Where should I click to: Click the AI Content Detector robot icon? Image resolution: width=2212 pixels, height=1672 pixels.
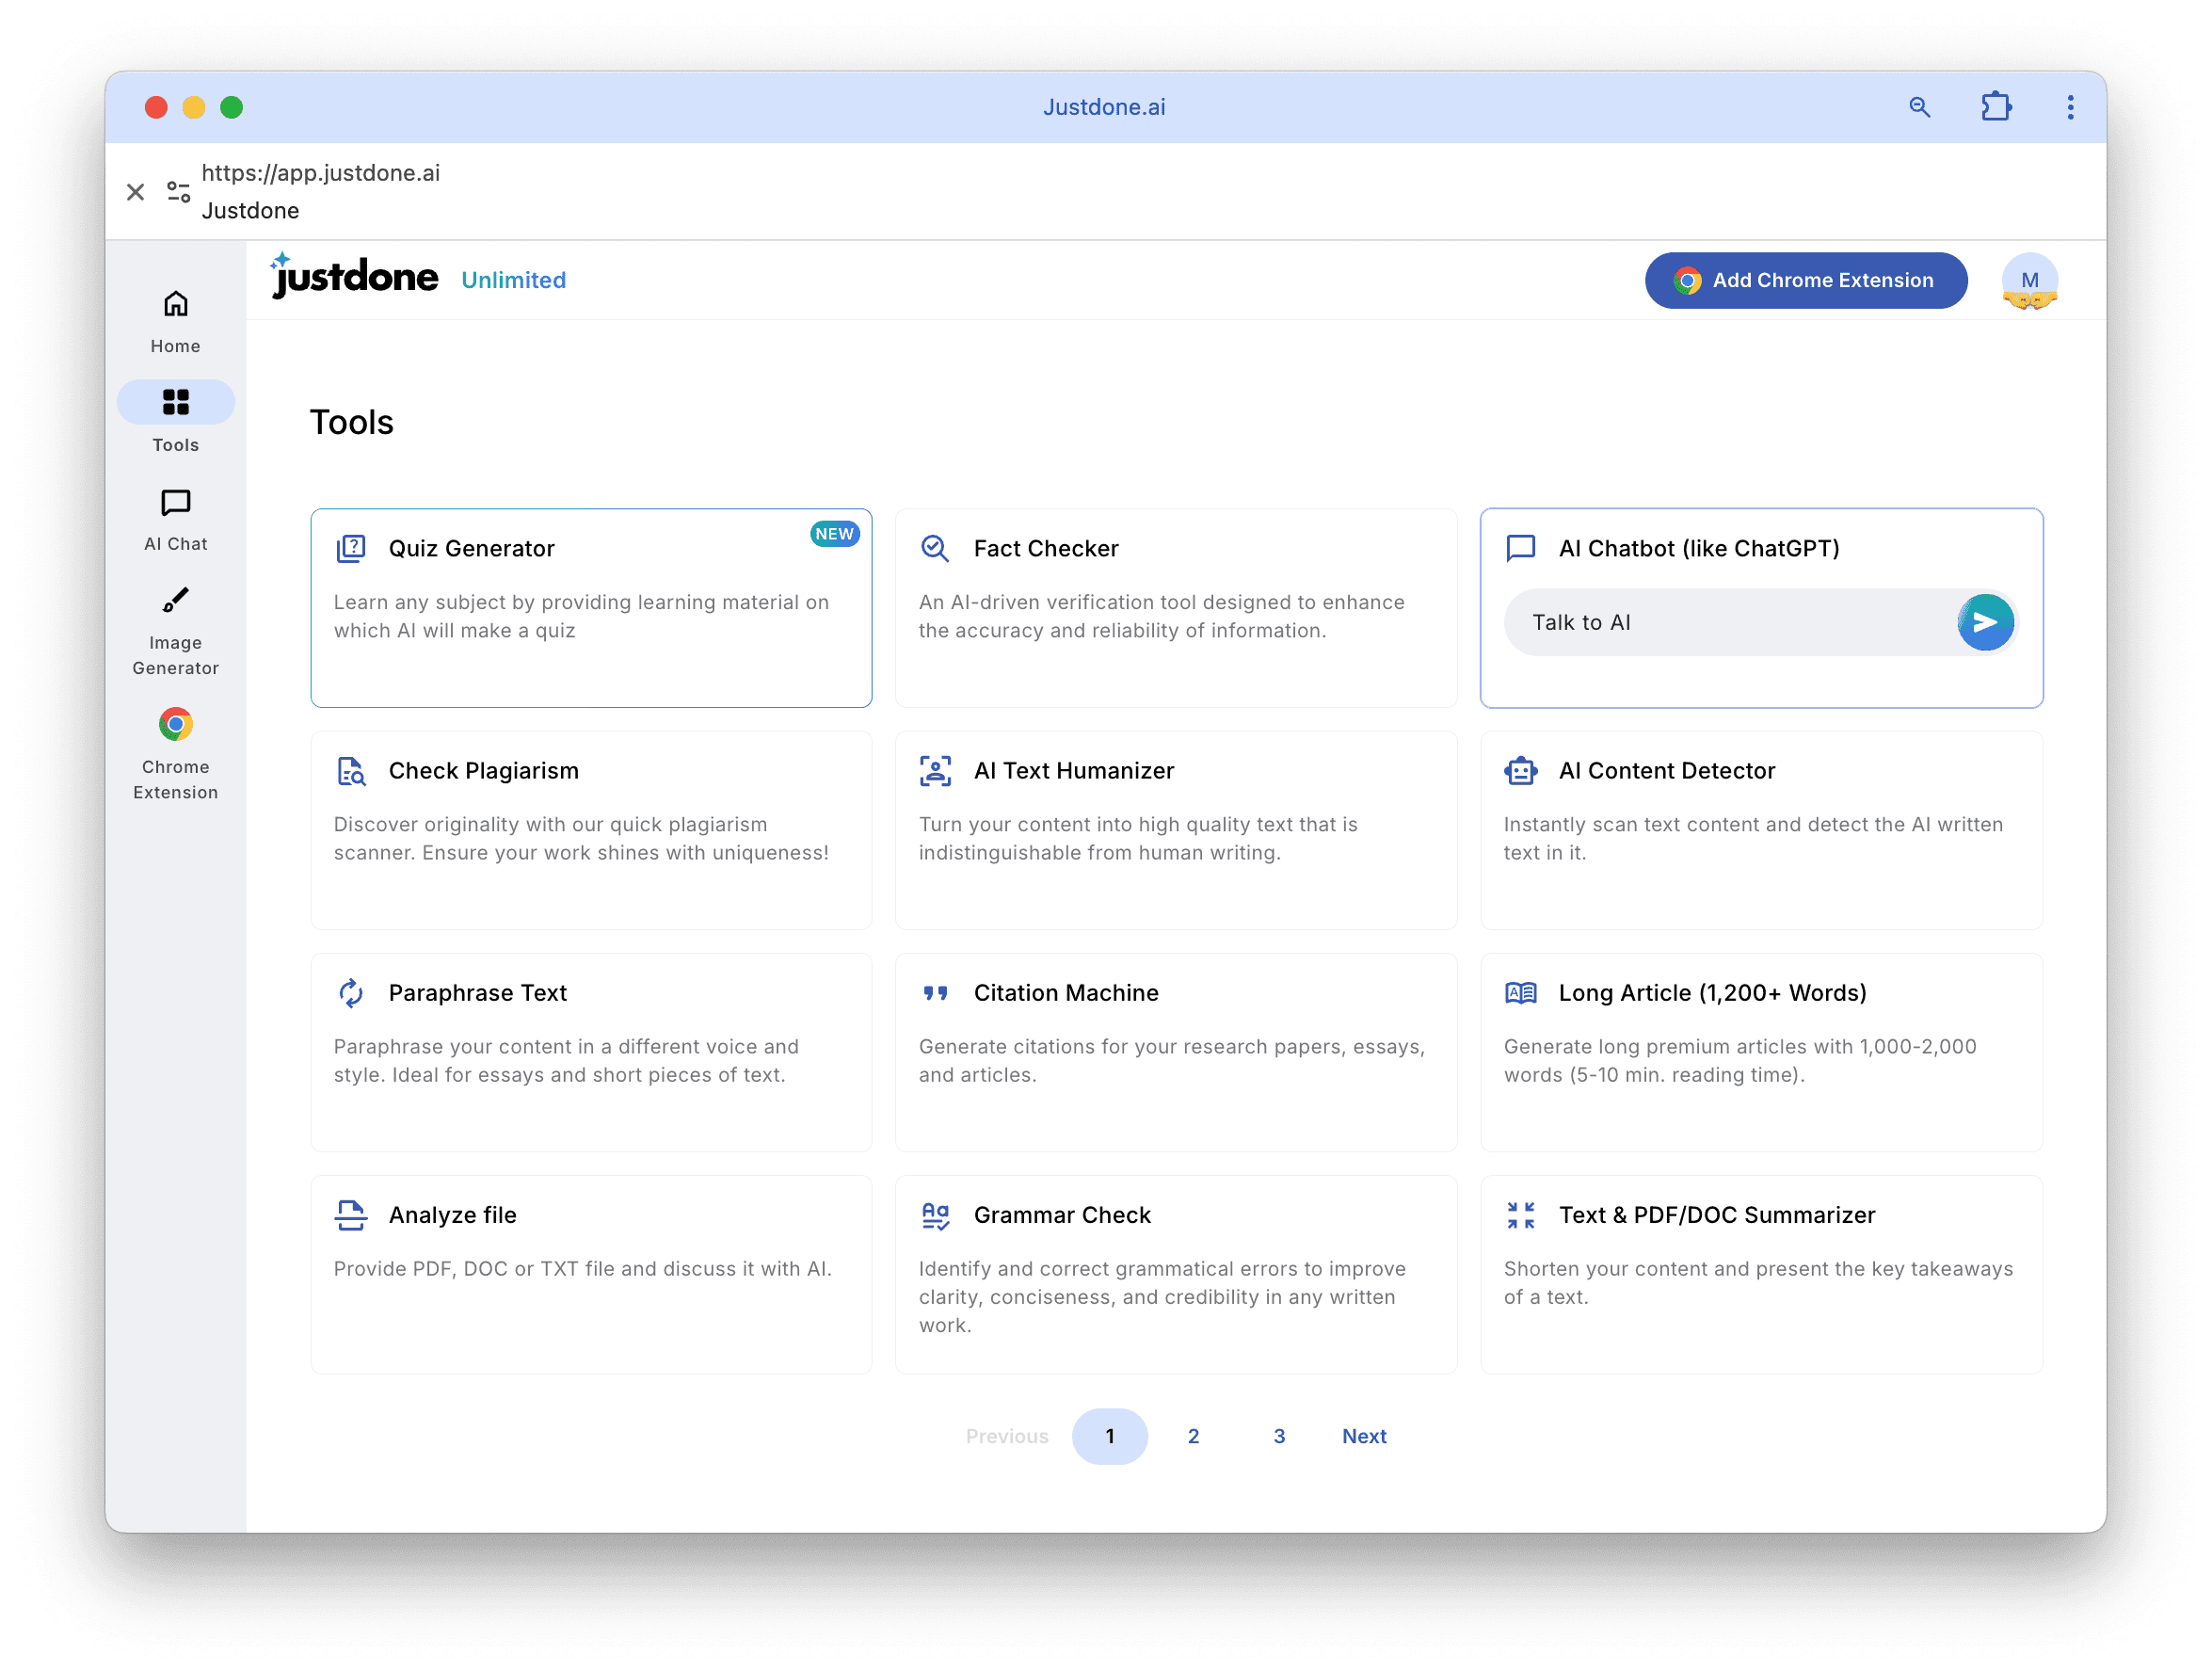coord(1520,771)
